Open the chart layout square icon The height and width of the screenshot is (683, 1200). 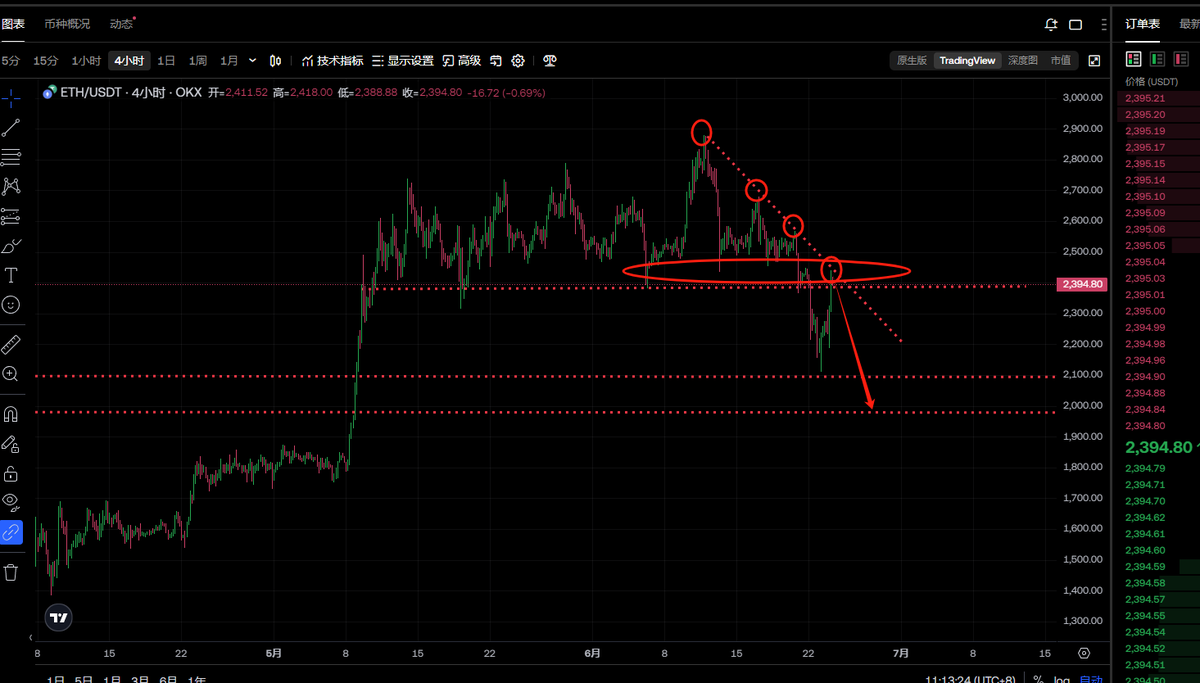tap(1076, 24)
